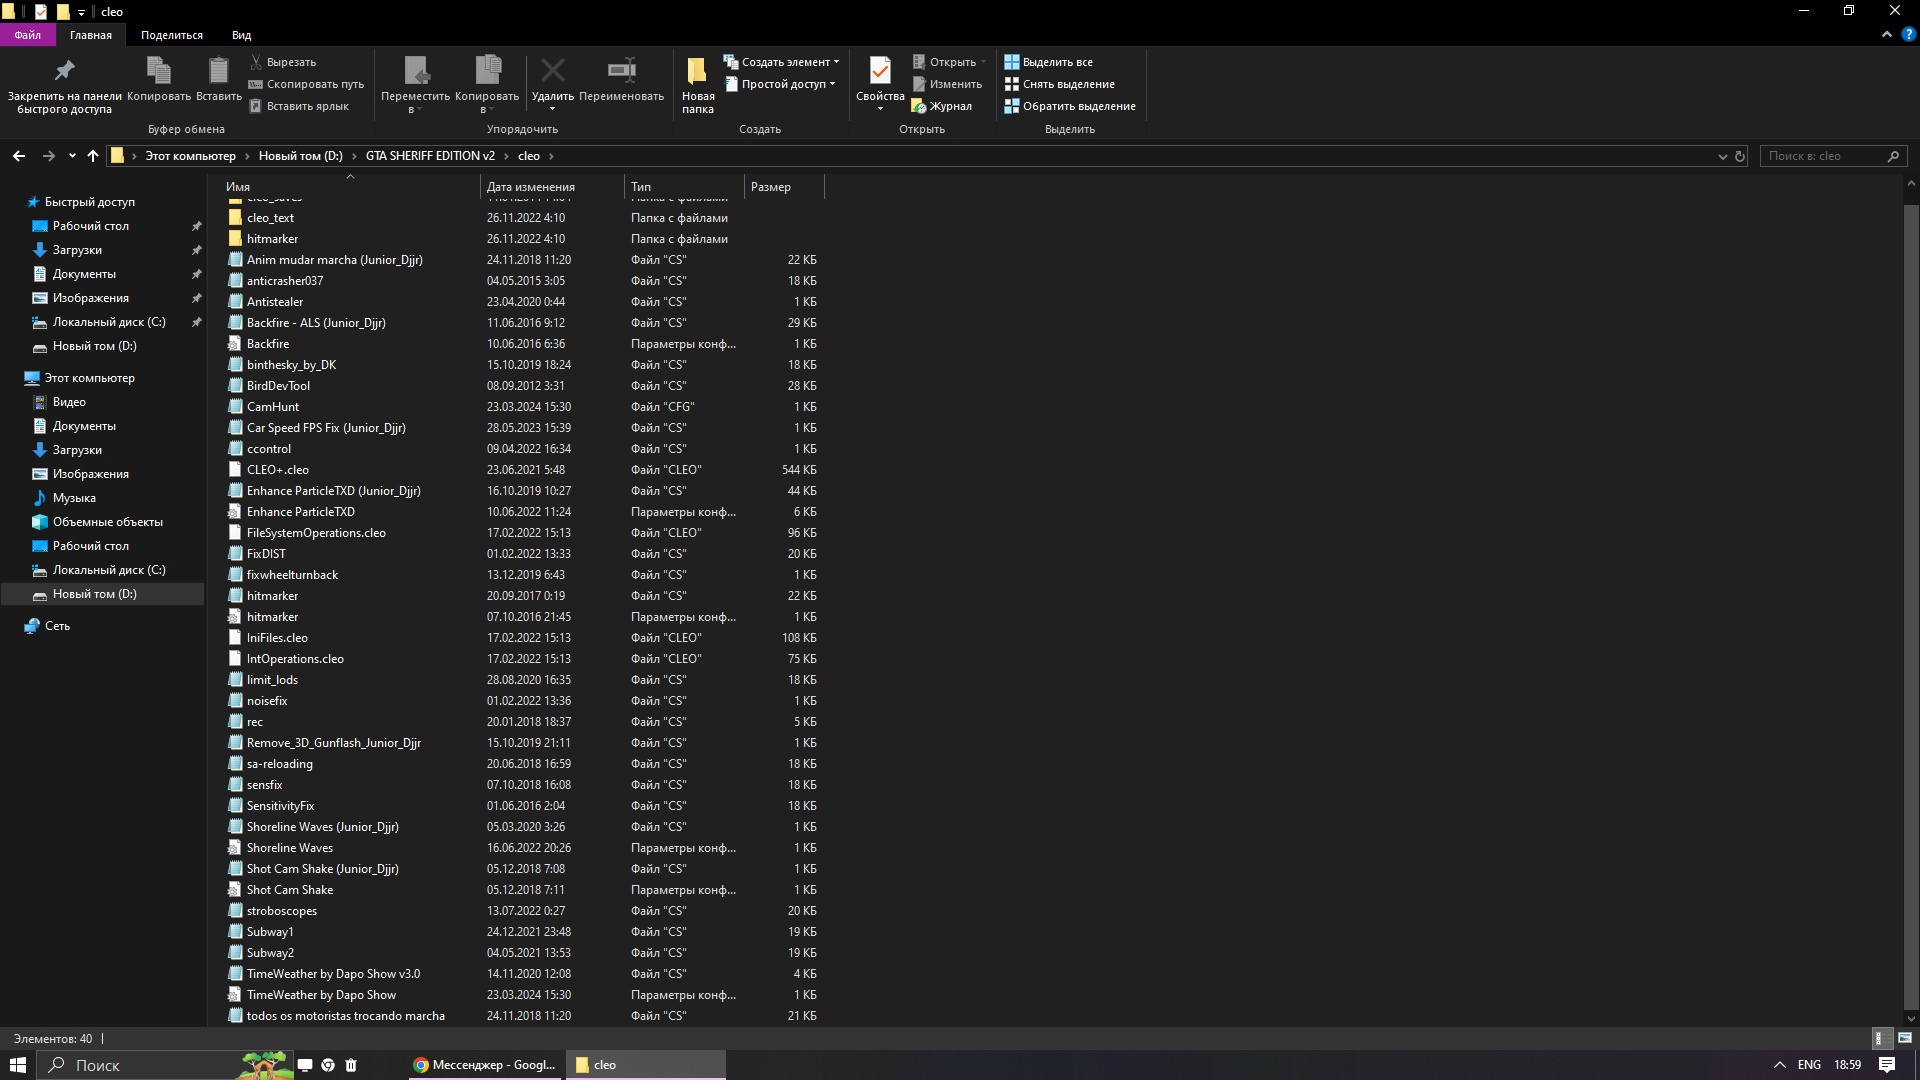1920x1080 pixels.
Task: Switch to details view icon
Action: [x=1879, y=1038]
